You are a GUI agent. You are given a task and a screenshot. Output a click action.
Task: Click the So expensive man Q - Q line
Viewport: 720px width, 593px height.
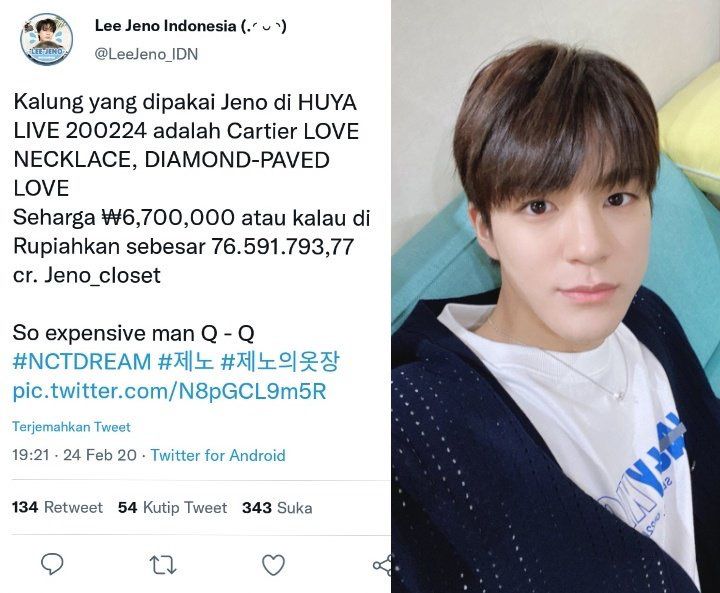click(x=133, y=333)
